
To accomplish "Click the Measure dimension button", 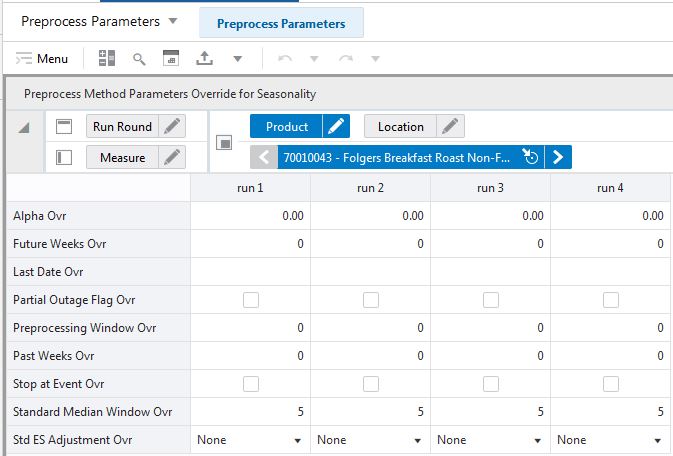I will click(x=122, y=158).
